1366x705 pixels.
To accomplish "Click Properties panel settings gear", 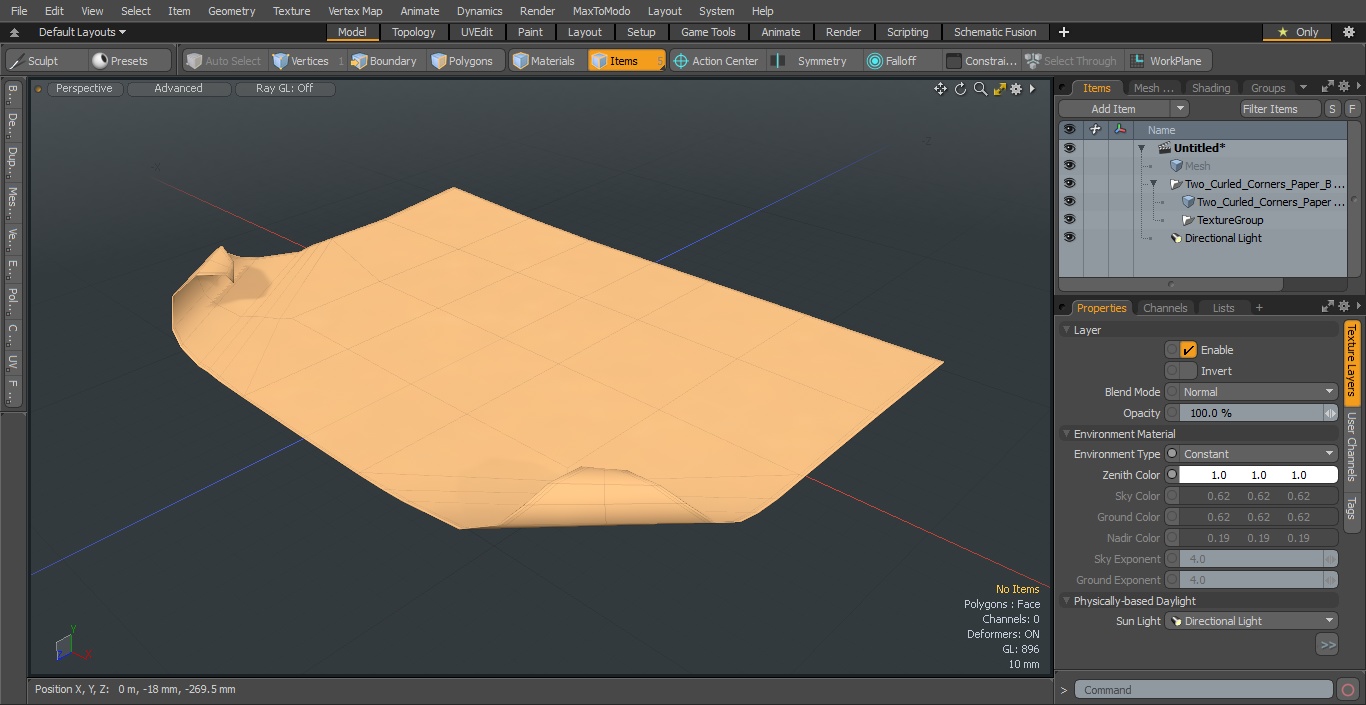I will click(1344, 307).
